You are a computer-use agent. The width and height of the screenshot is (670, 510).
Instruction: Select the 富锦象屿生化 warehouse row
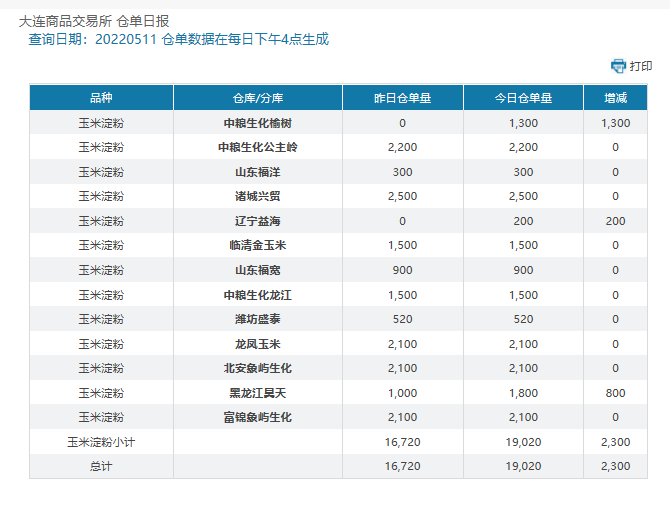[258, 417]
